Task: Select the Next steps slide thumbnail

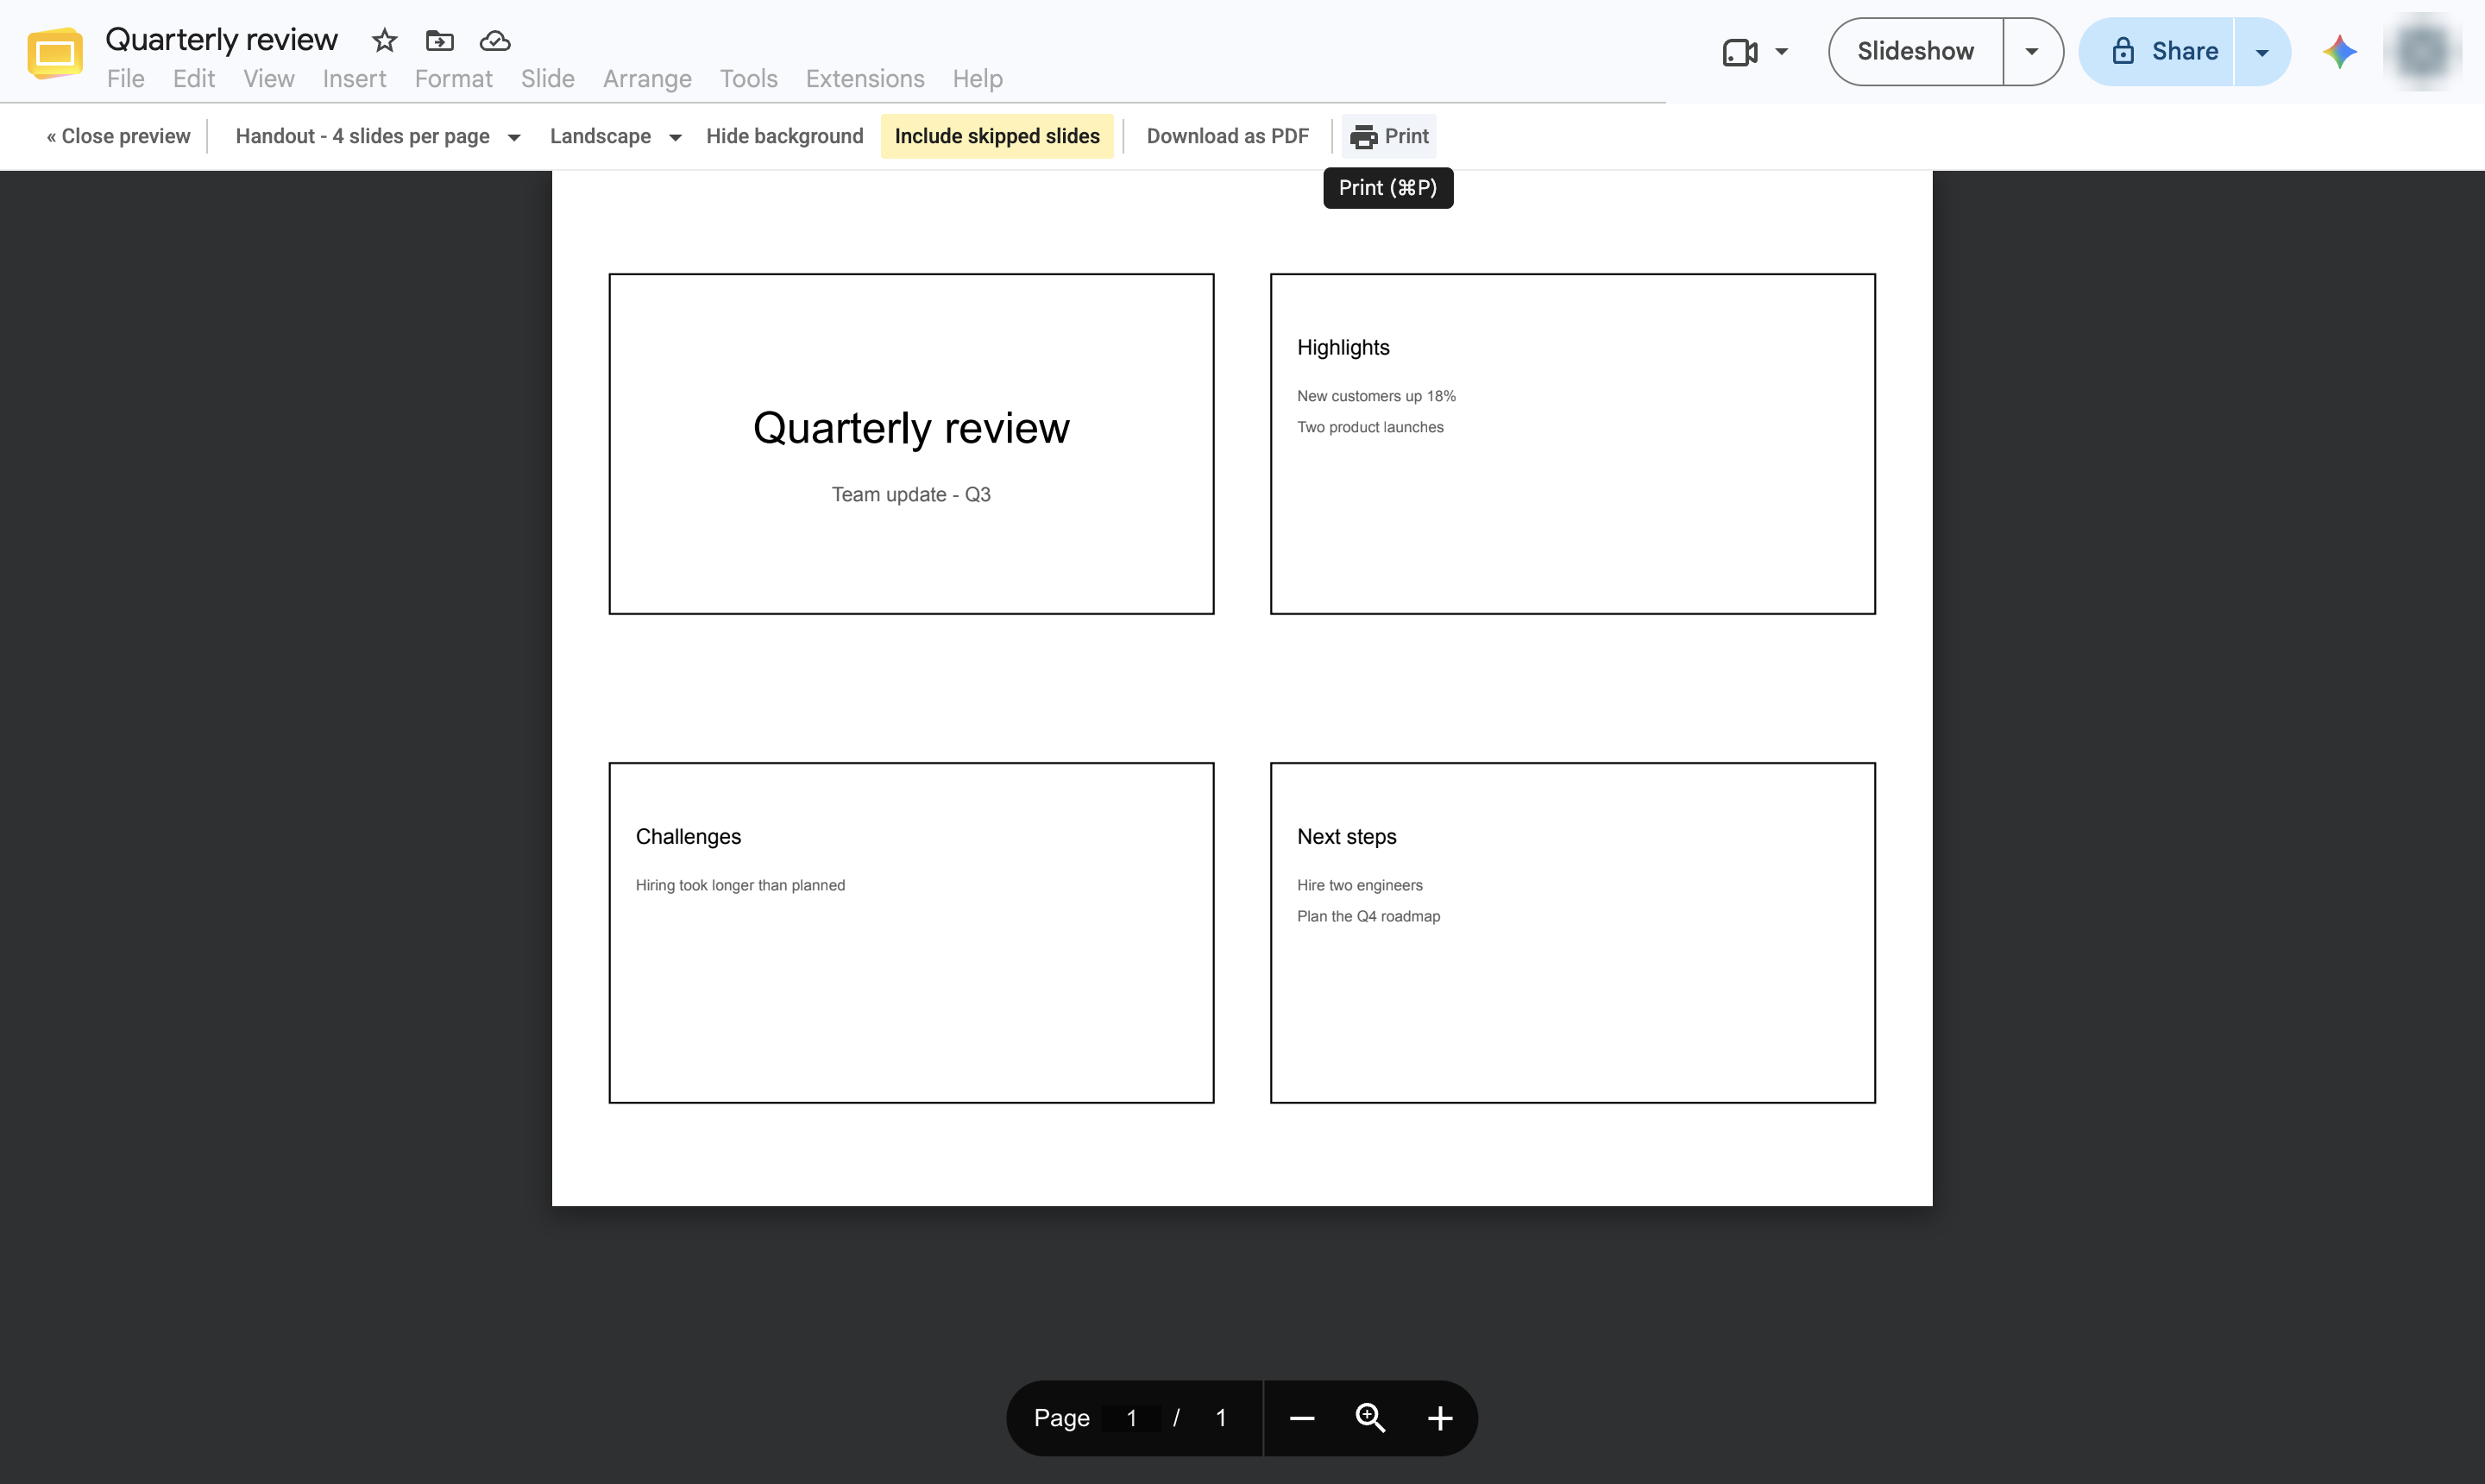Action: coord(1573,933)
